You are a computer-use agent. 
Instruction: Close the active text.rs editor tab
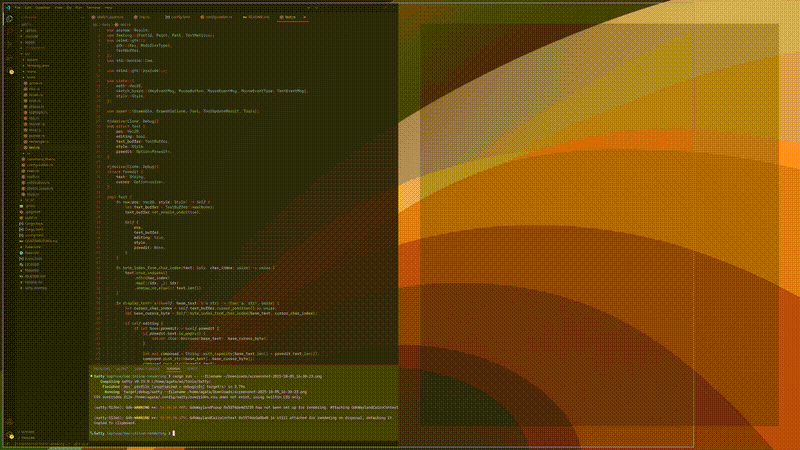click(x=305, y=17)
